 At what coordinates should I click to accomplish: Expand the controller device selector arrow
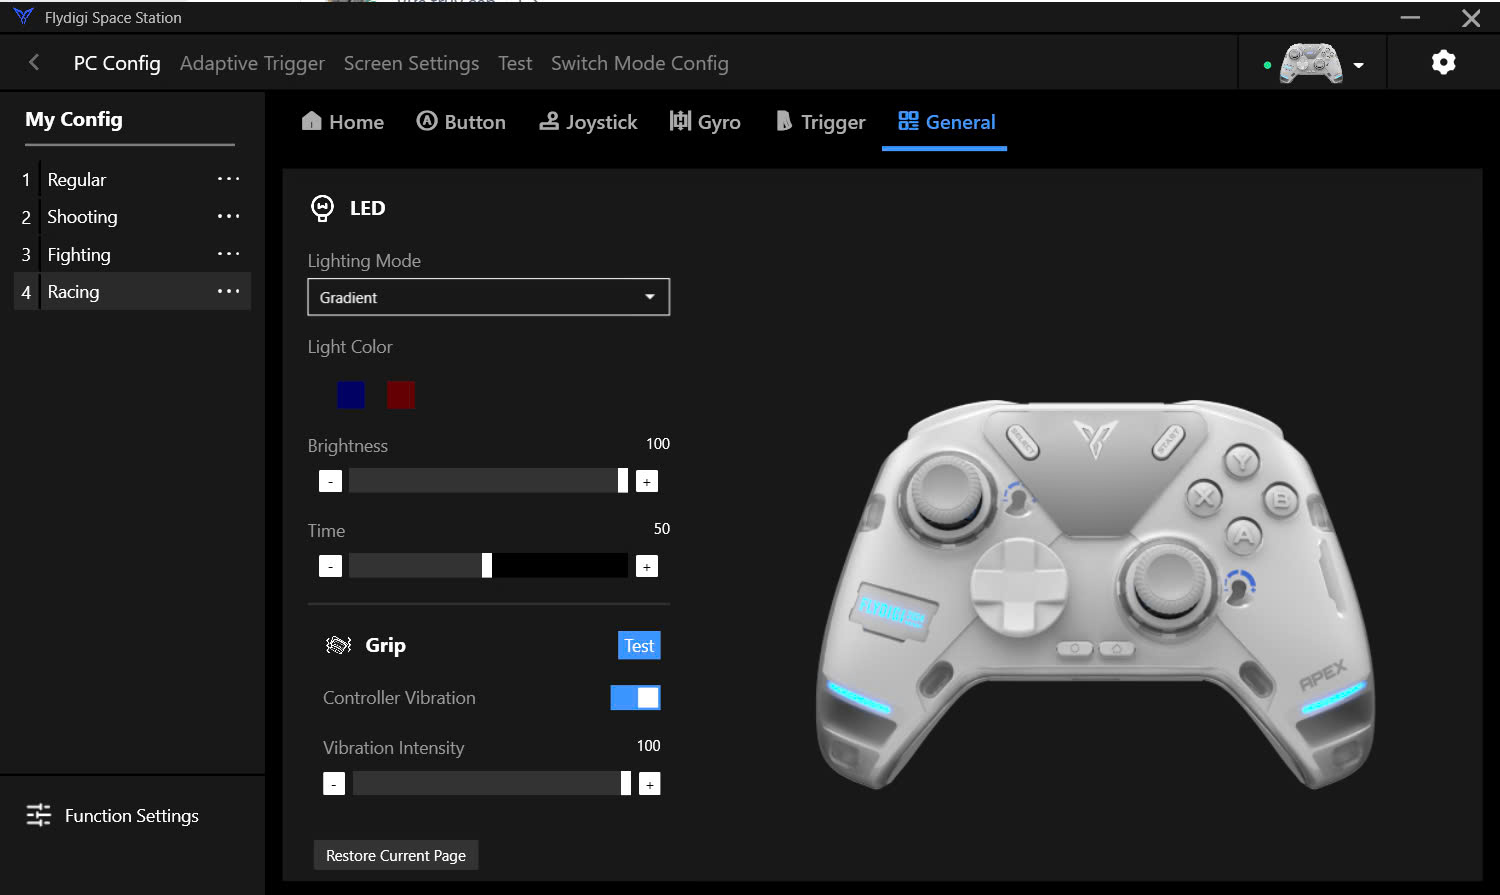coord(1358,65)
